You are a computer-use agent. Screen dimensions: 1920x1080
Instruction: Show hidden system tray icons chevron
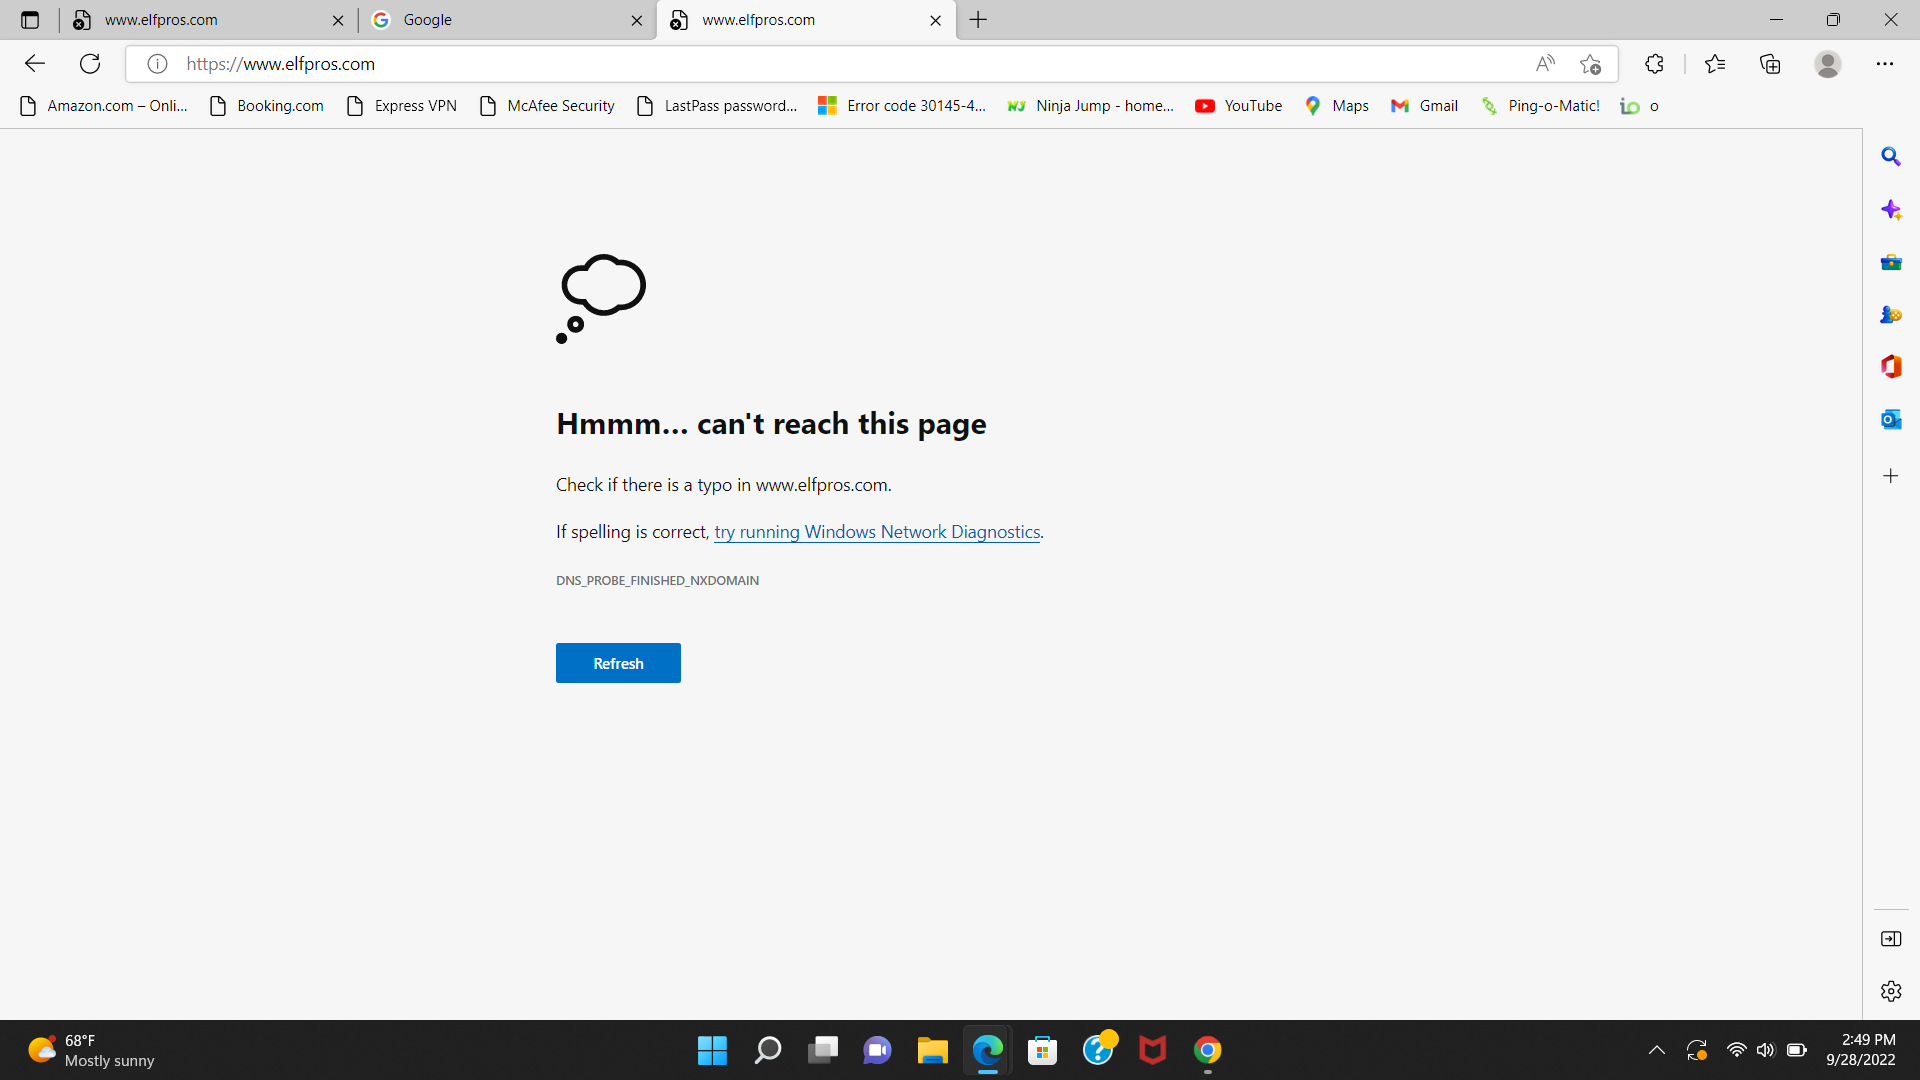pyautogui.click(x=1657, y=1050)
